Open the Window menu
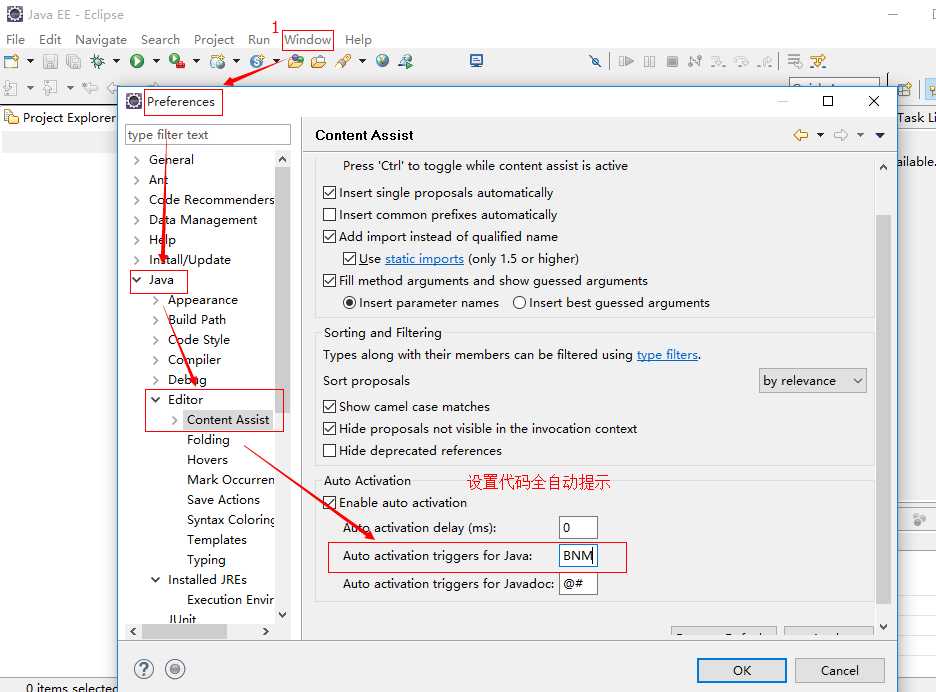Viewport: 936px width, 692px height. 307,40
